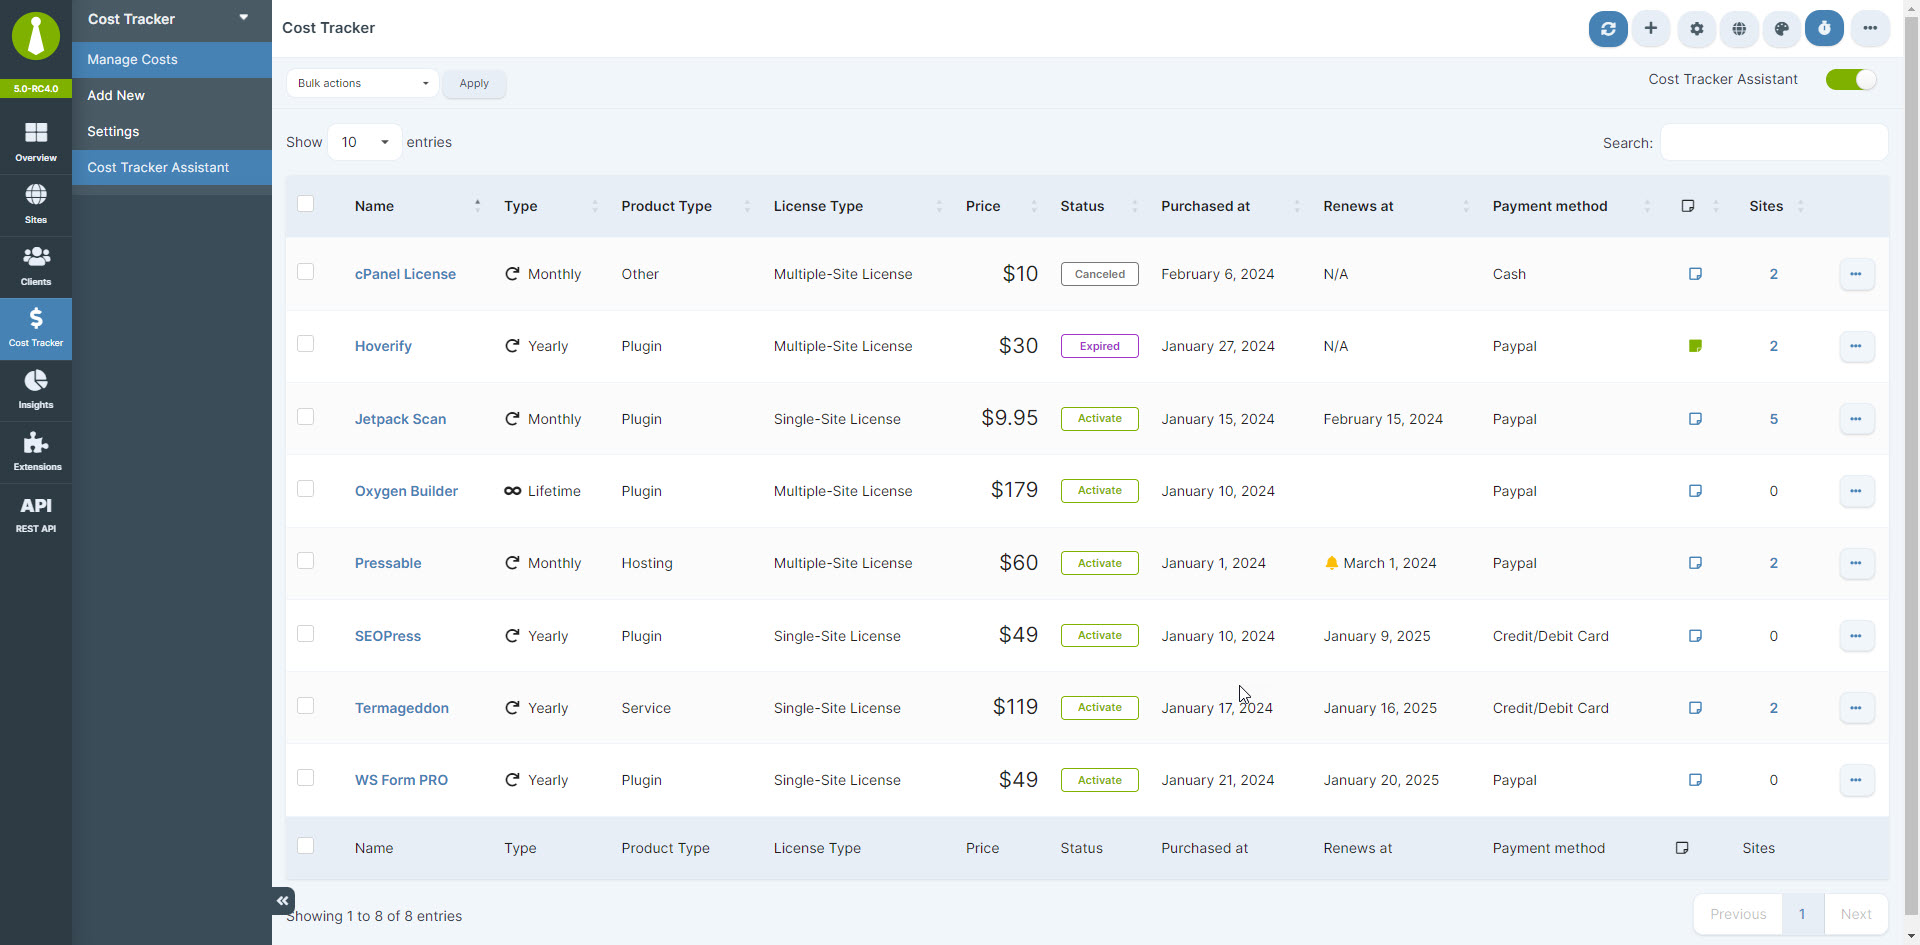Open Add New in the submenu
1920x945 pixels.
(x=172, y=96)
